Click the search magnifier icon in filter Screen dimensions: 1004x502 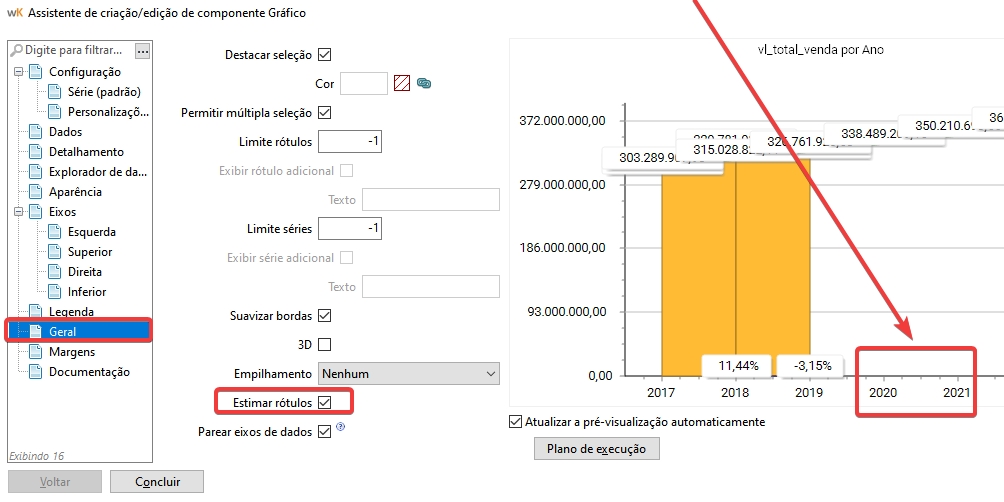(16, 50)
